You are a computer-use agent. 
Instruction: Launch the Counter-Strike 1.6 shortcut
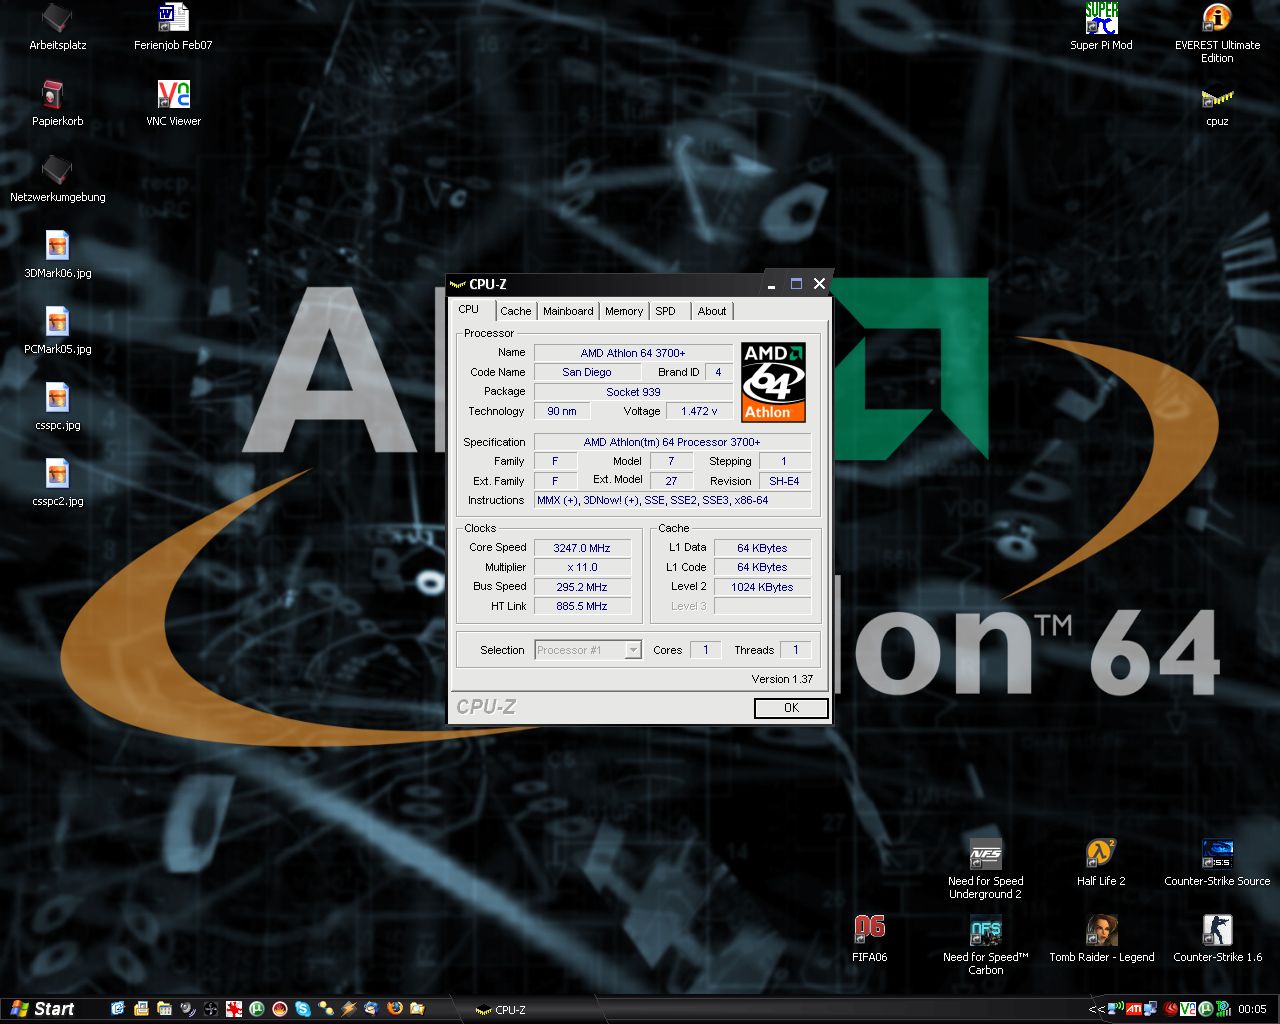coord(1217,938)
